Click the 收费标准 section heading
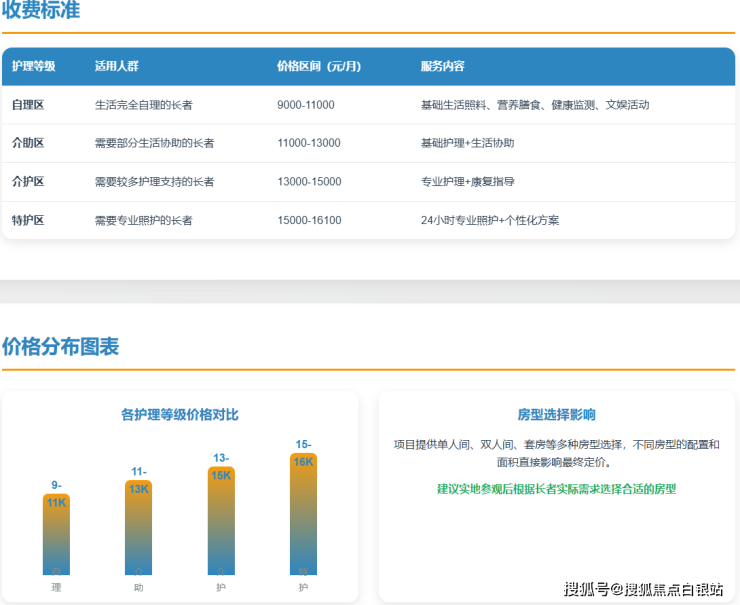Viewport: 740px width, 605px height. pos(41,11)
